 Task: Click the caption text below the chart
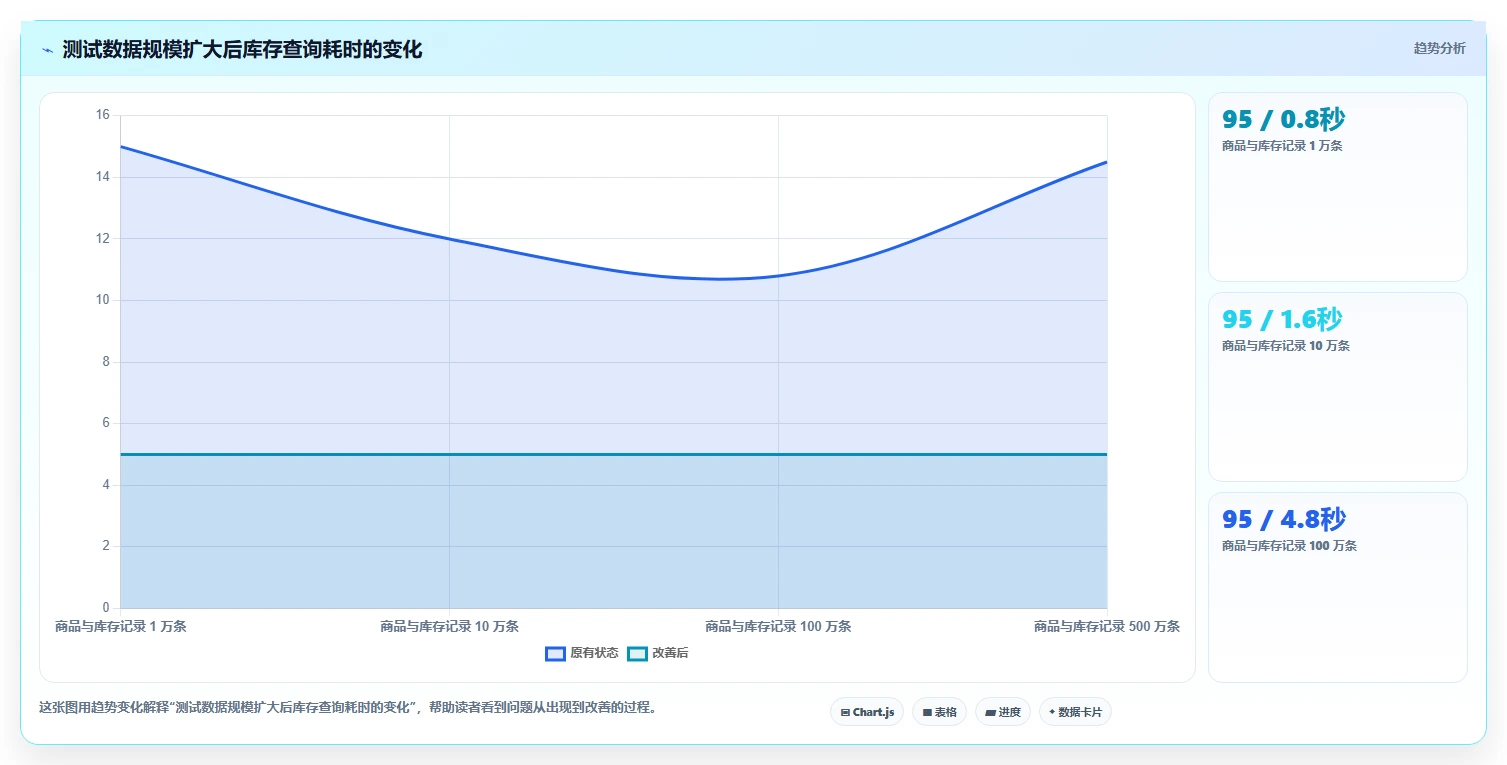tap(349, 707)
